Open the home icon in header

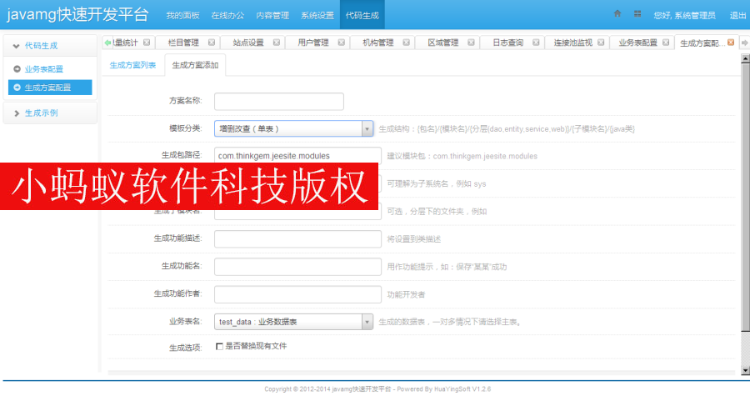(617, 14)
